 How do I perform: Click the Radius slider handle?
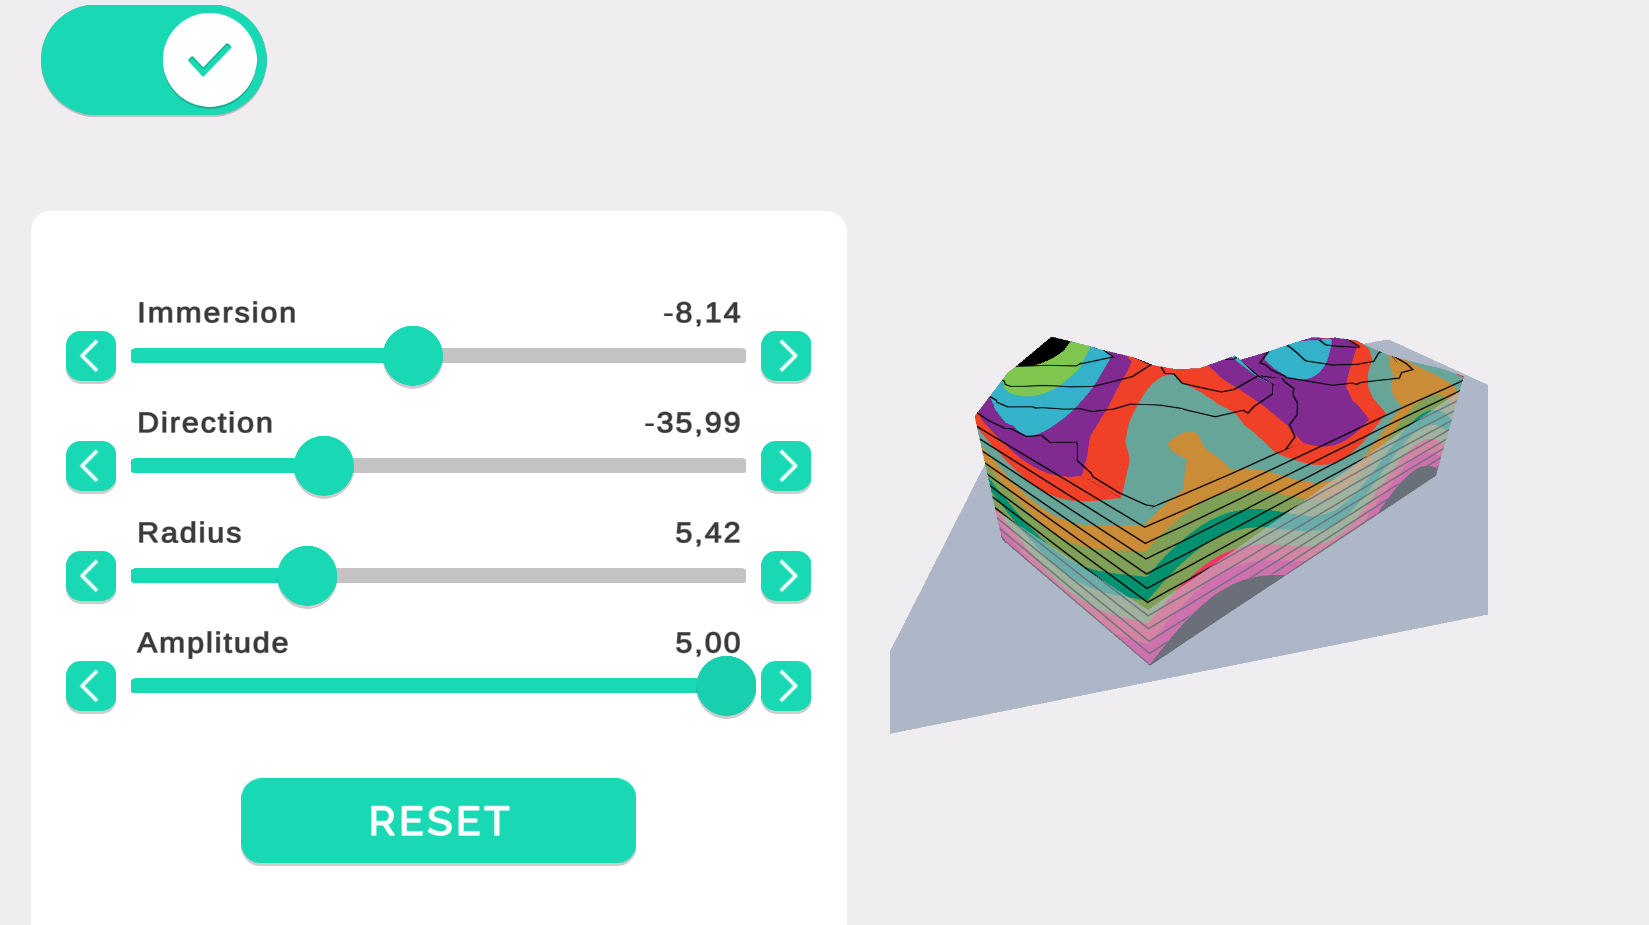coord(307,576)
